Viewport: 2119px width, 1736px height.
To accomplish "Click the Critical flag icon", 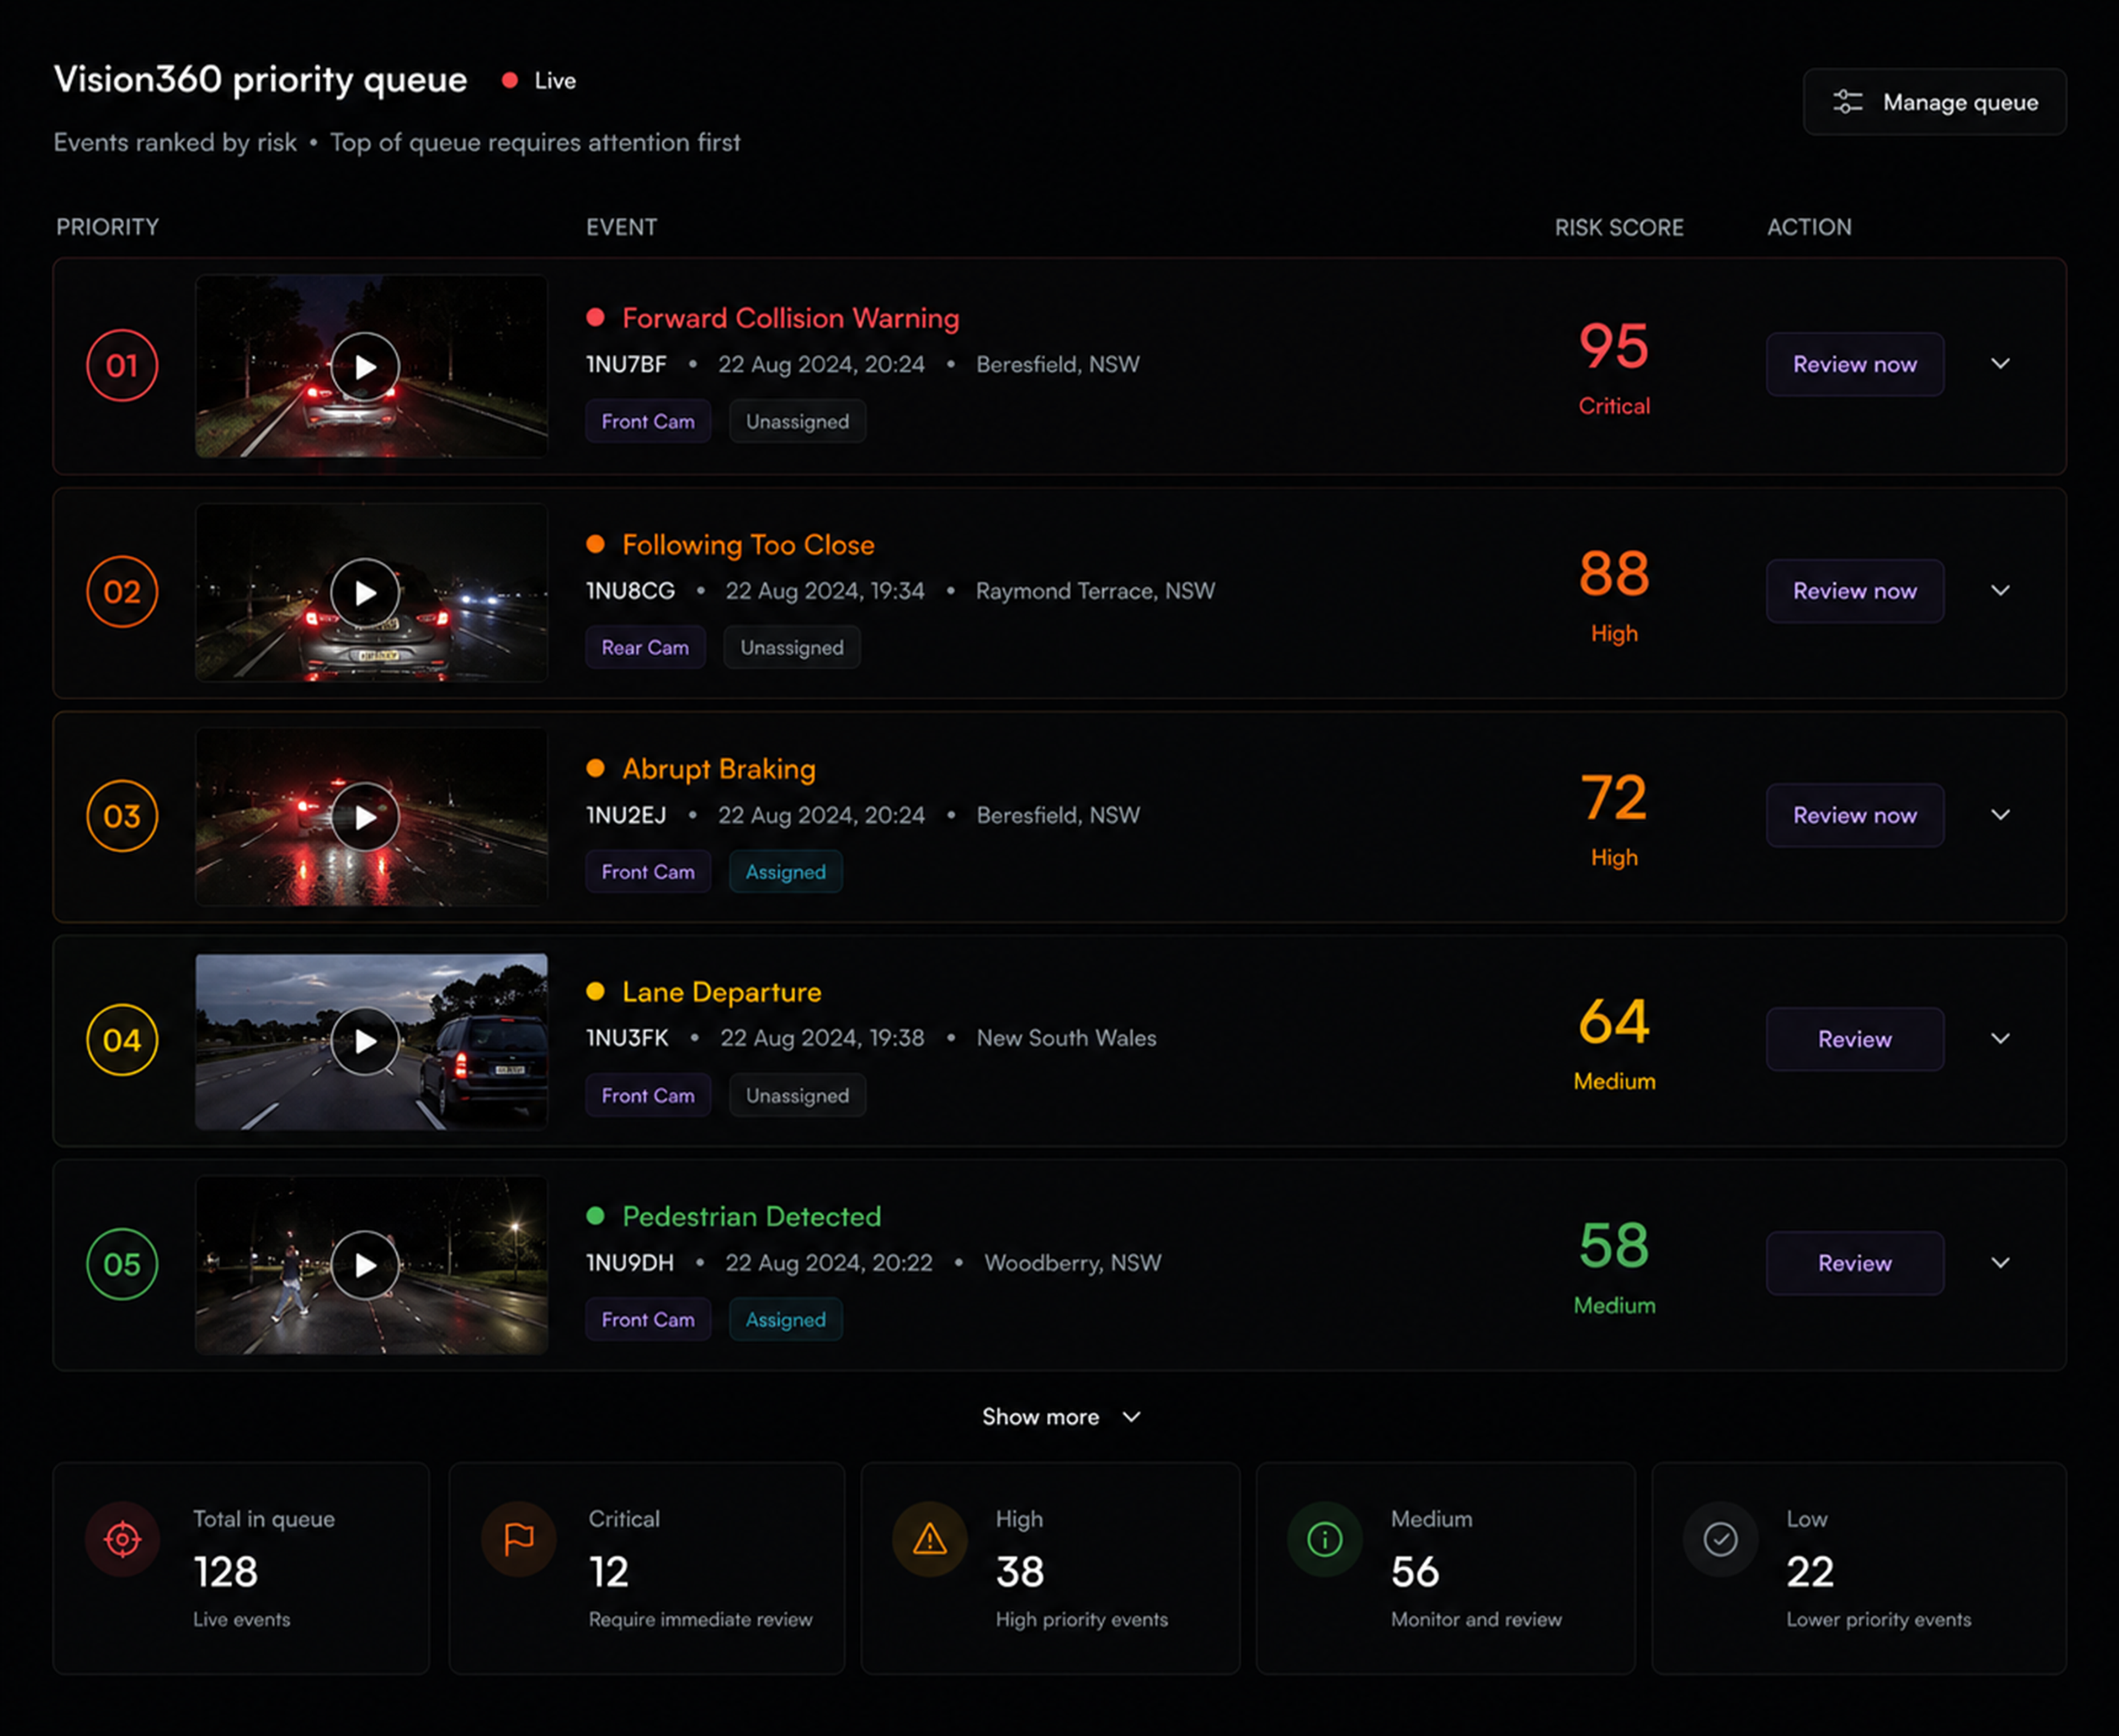I will (518, 1539).
